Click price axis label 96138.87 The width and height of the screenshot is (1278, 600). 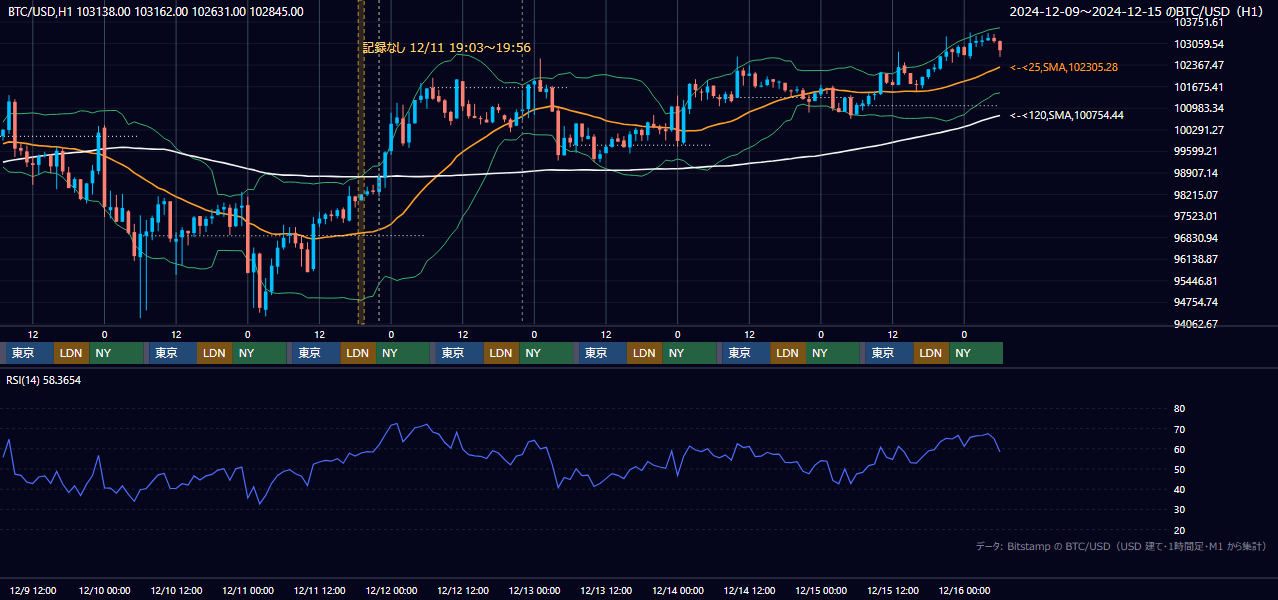pyautogui.click(x=1196, y=259)
